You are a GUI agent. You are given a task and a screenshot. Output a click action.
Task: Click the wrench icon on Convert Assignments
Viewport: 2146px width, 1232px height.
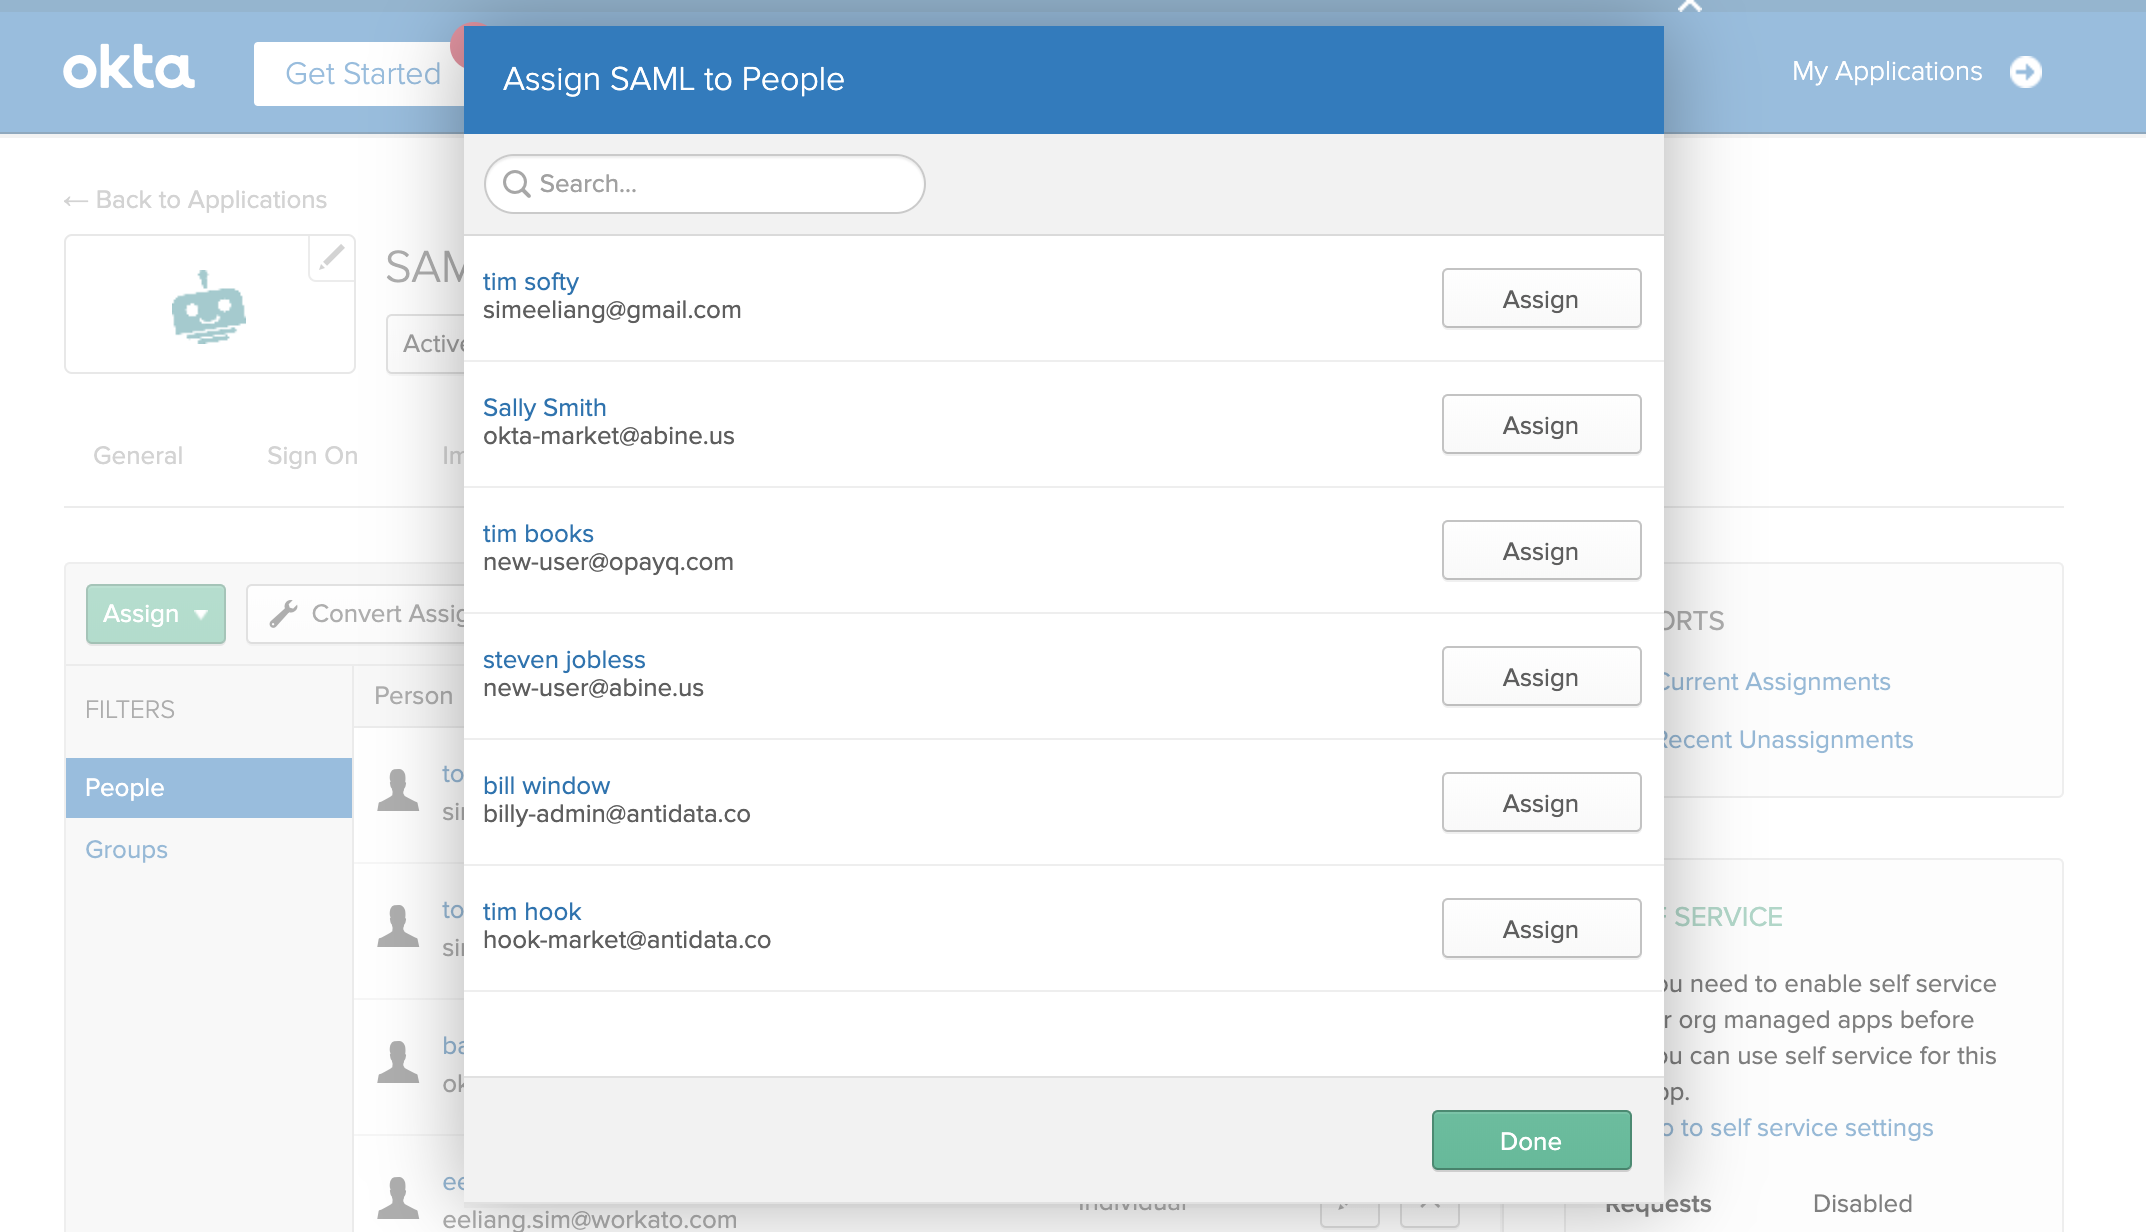[284, 613]
